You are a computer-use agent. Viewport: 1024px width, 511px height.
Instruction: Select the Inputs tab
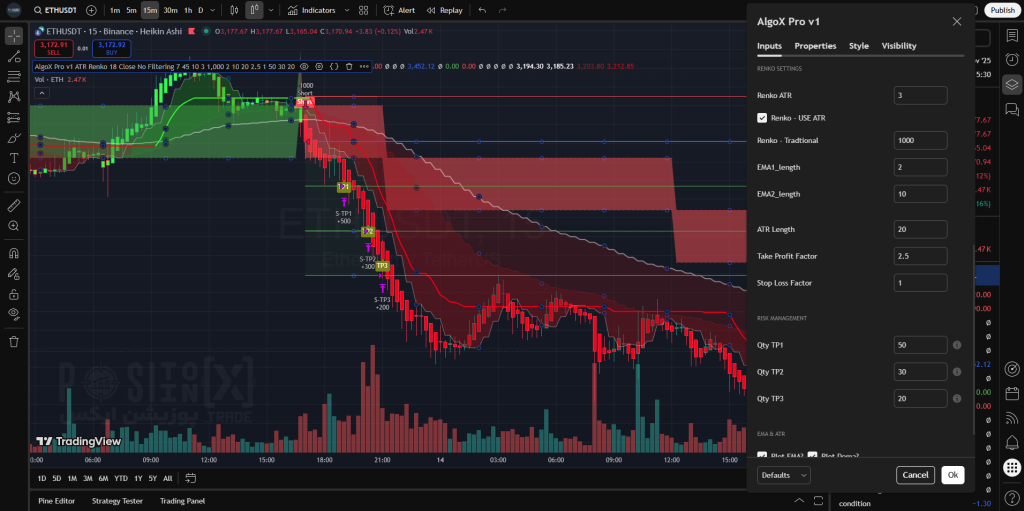point(769,46)
